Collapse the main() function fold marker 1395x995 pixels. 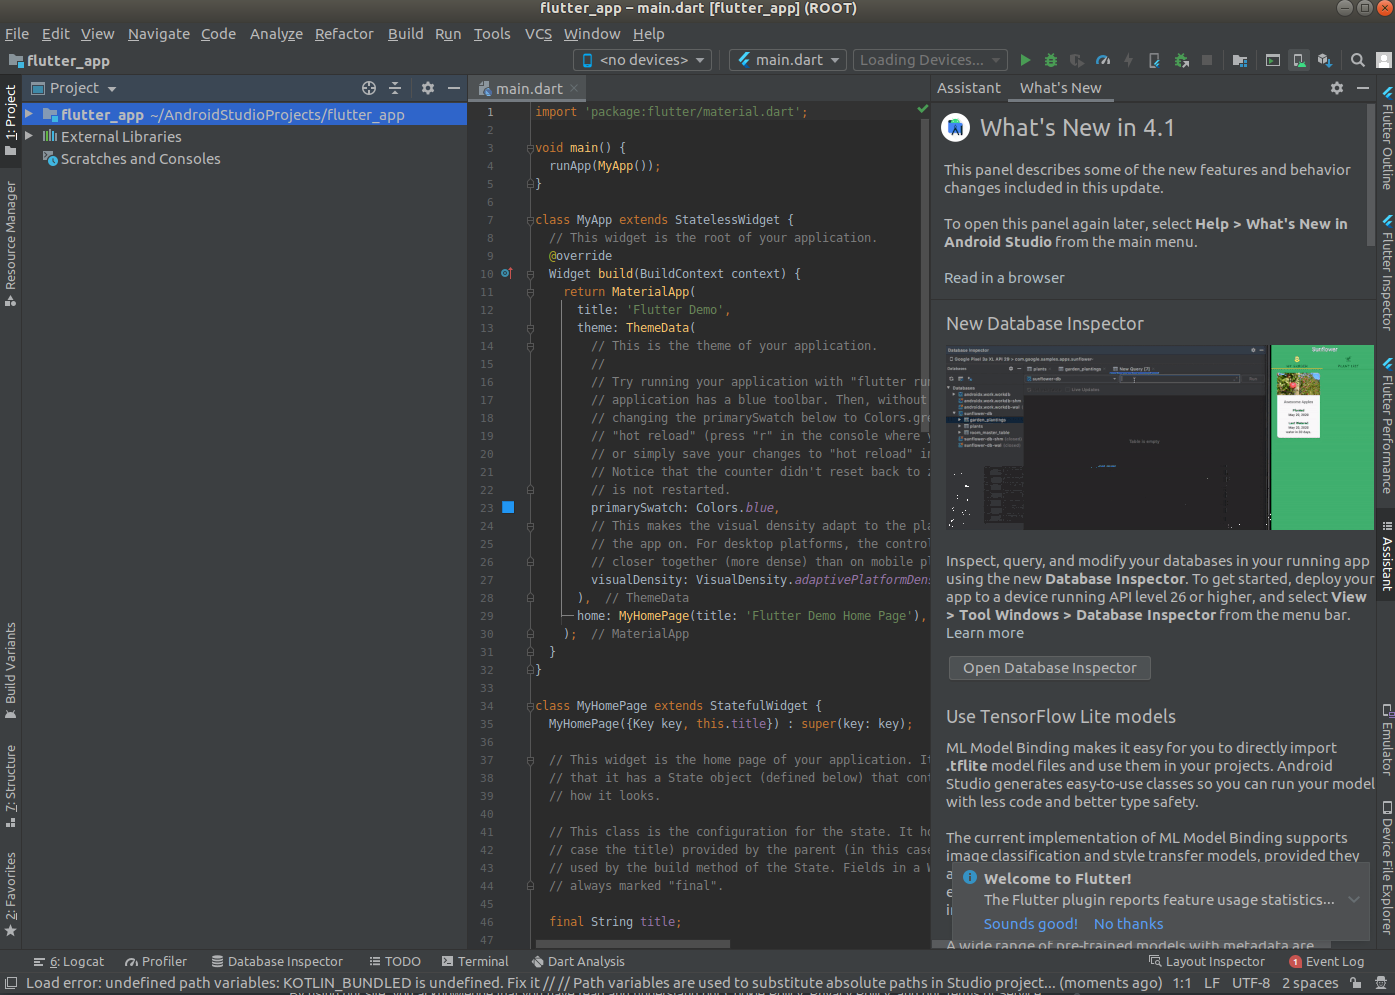pyautogui.click(x=530, y=147)
